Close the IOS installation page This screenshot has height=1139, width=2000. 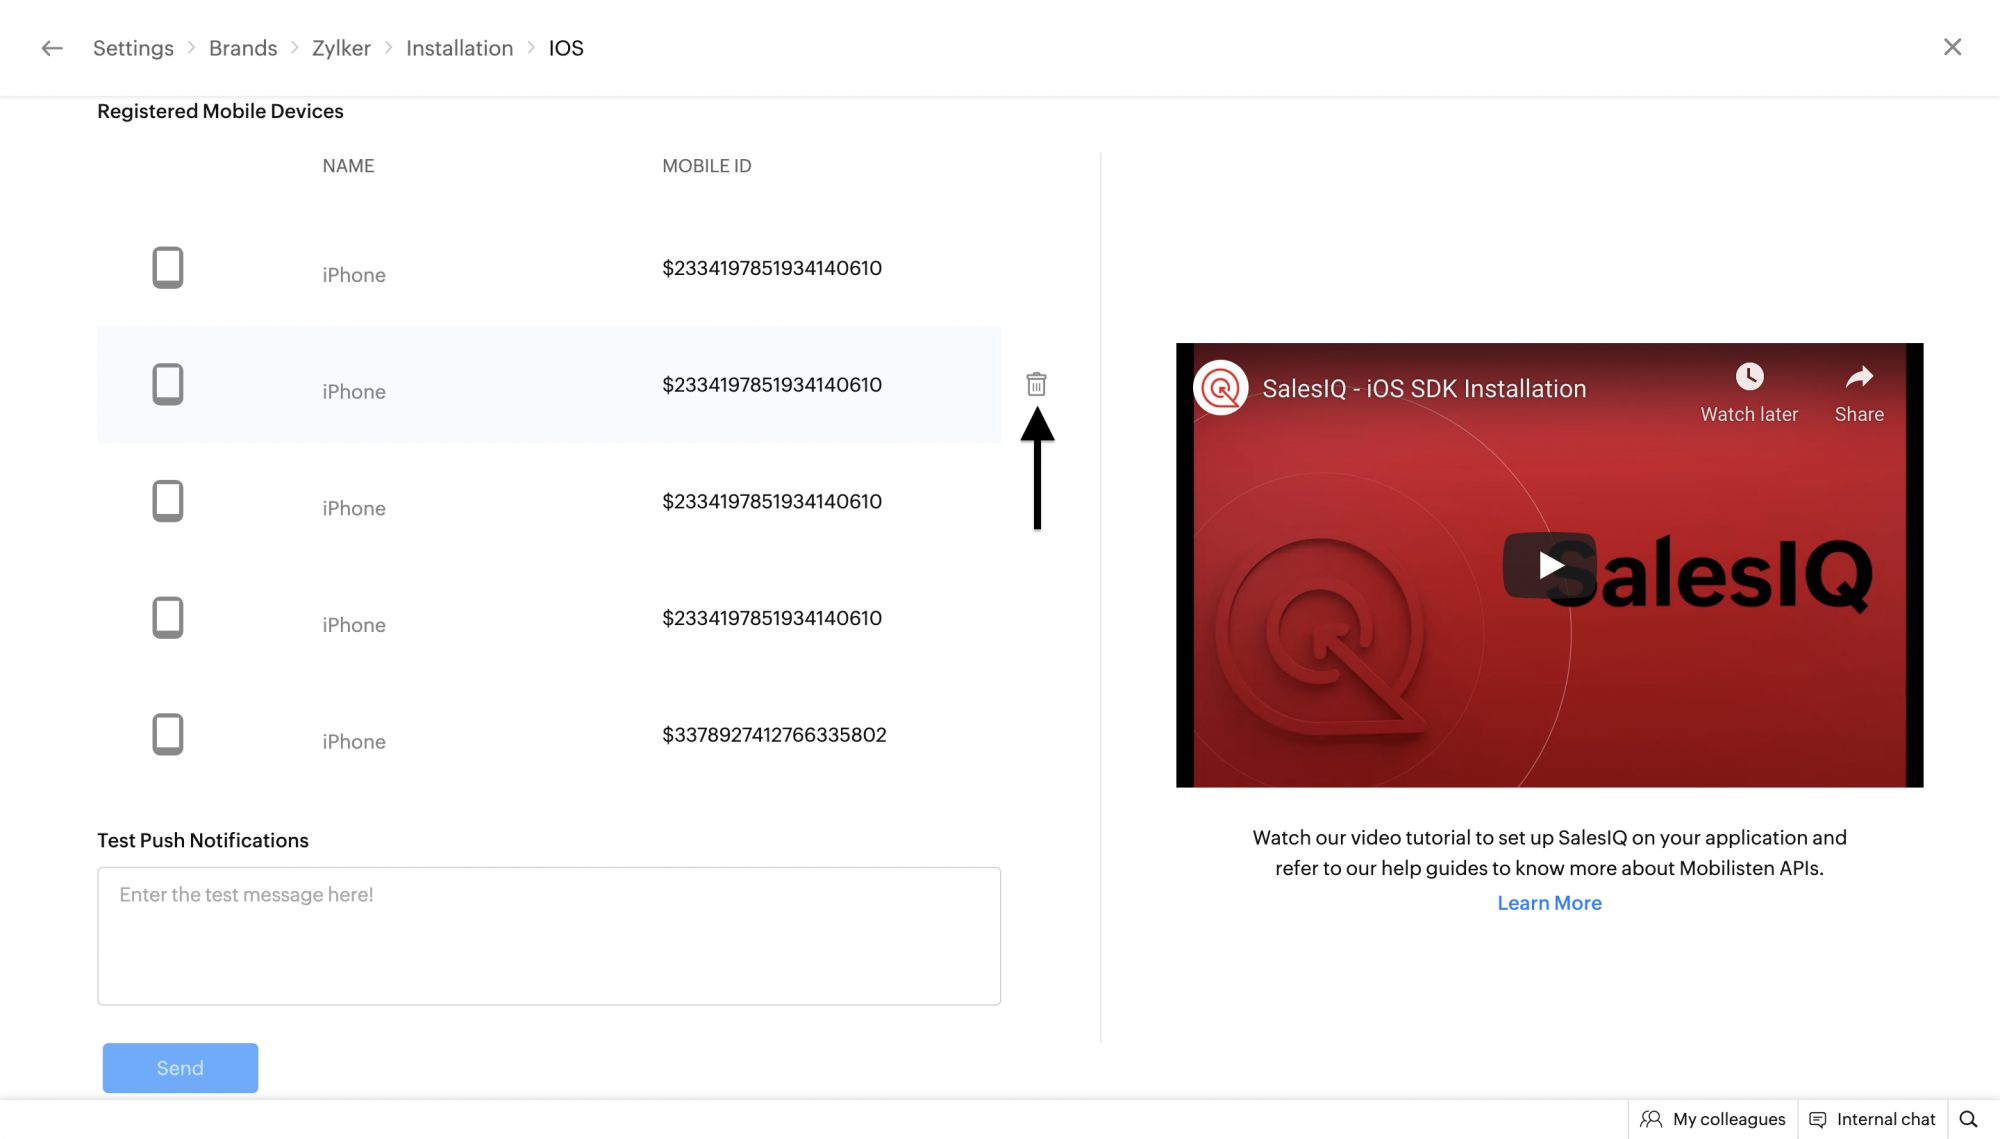point(1952,47)
